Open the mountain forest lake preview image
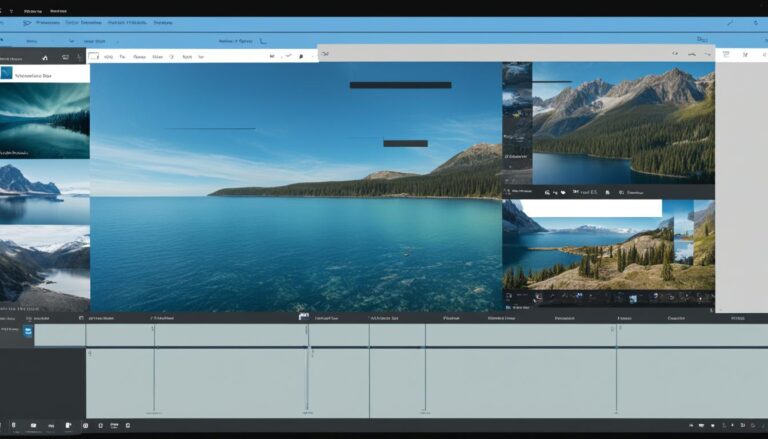Viewport: 768px width, 439px height. [x=623, y=123]
